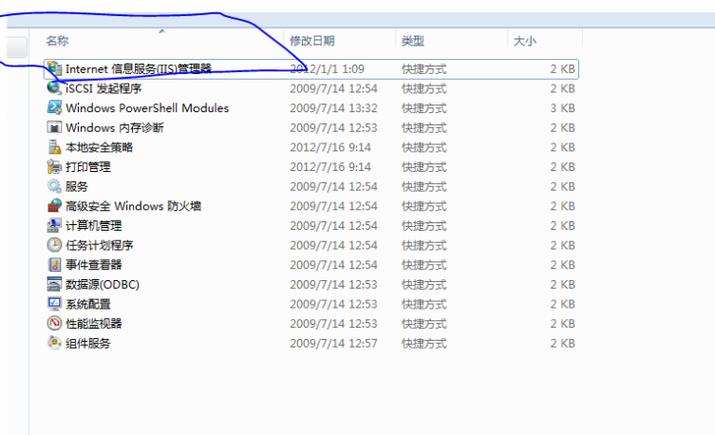Screen dimensions: 715x435
Task: Click the 计算机管理 icon
Action: coord(54,225)
